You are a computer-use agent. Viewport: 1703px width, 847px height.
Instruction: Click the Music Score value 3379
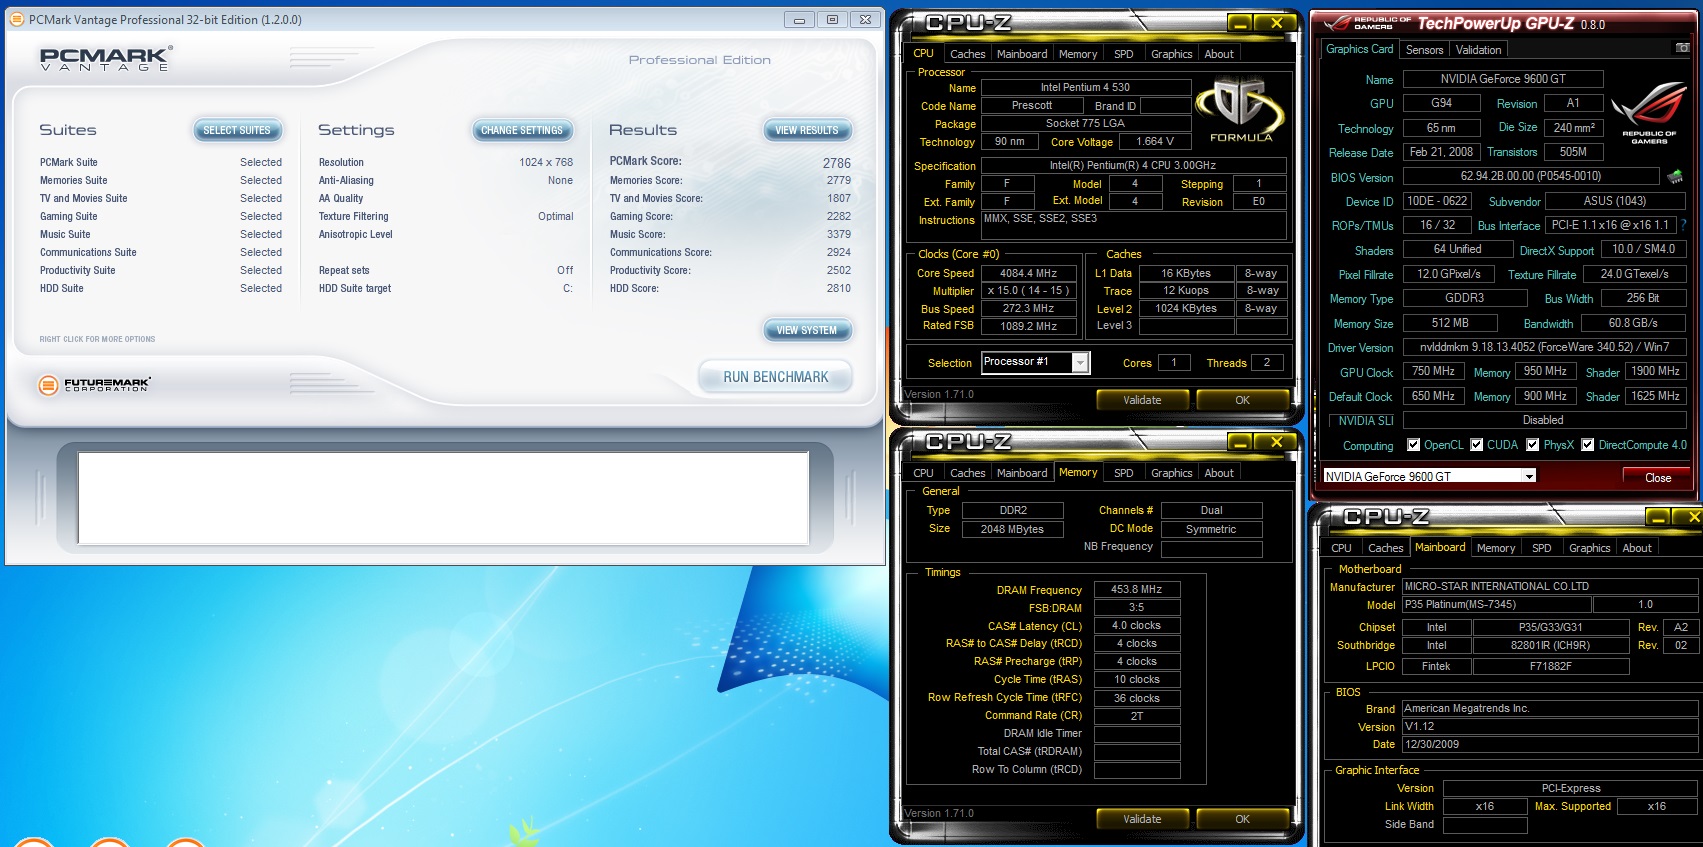click(x=839, y=234)
